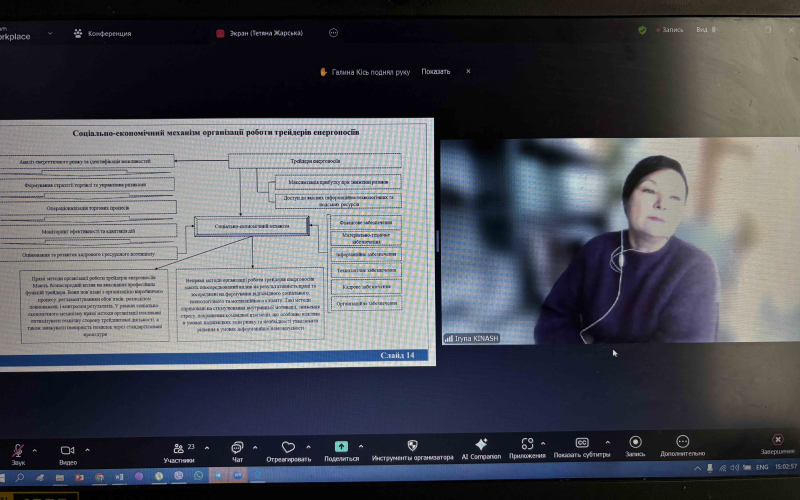Click Показать in the raised hand notification
800x500 pixels.
coord(435,72)
